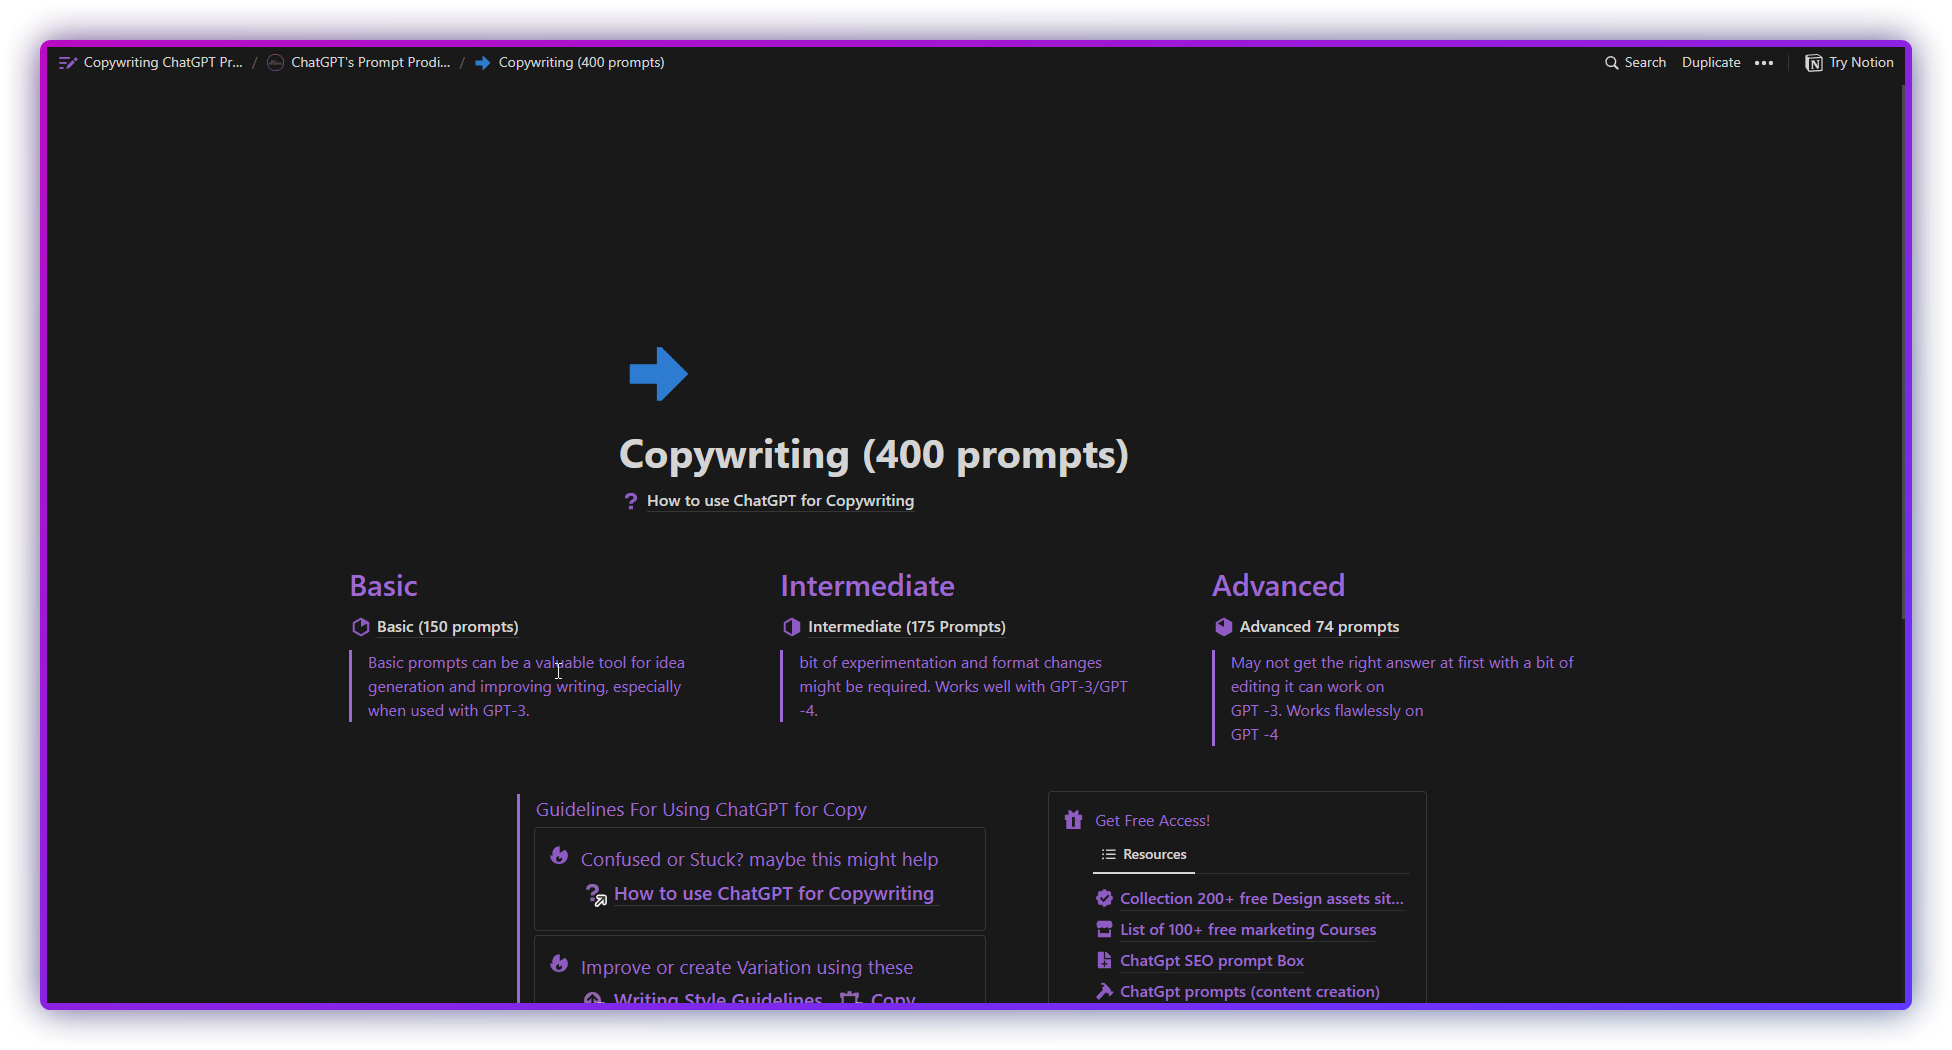Click 'Confused or Stuck? maybe this might help' text

point(759,860)
